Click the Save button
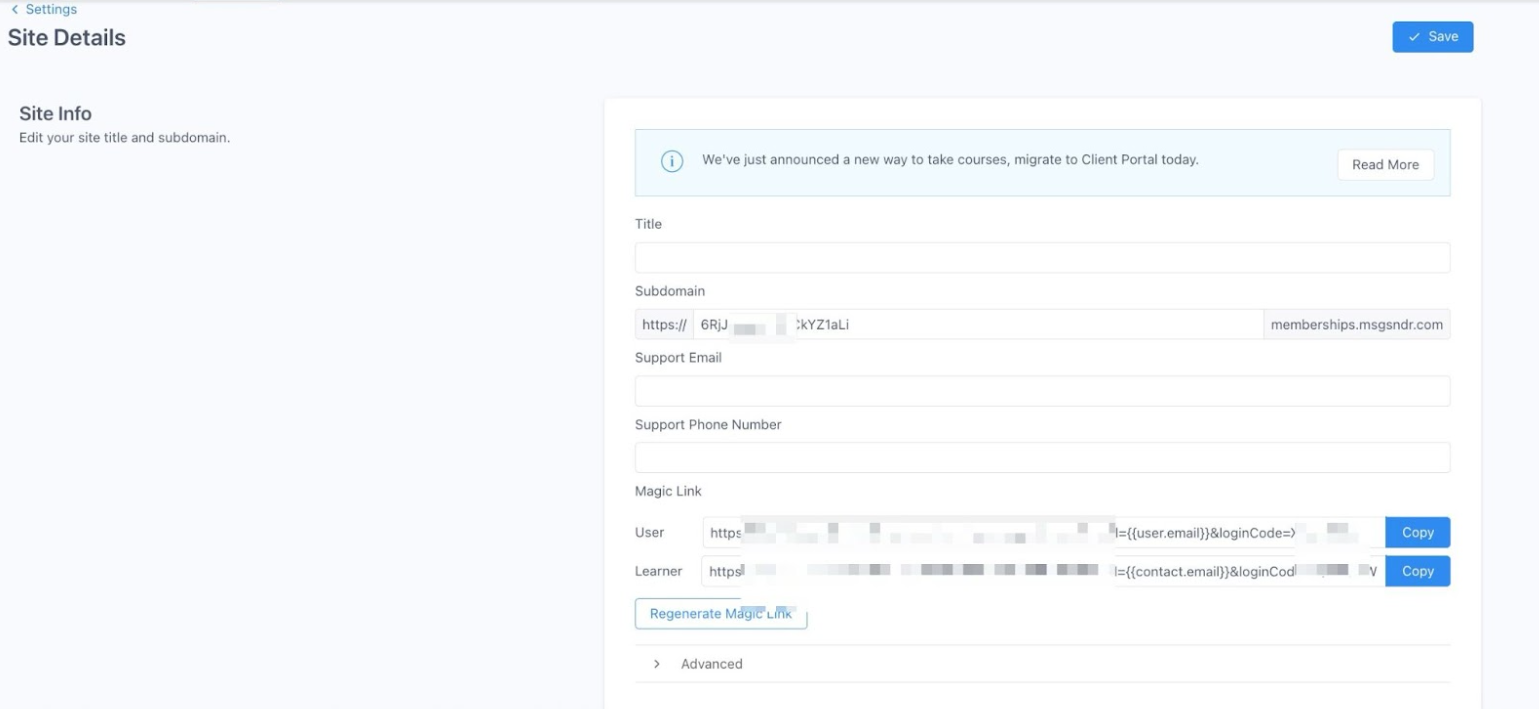This screenshot has width=1539, height=709. [1432, 37]
